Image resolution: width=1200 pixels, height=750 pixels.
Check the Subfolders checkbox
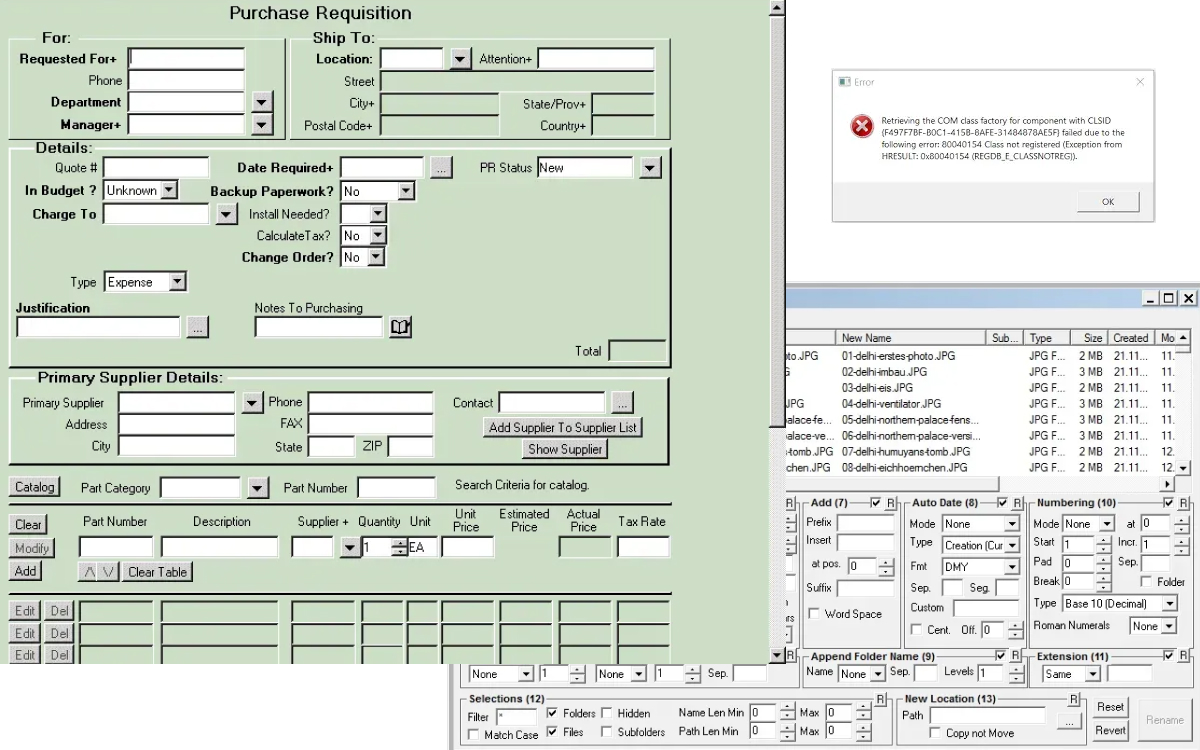pos(607,732)
